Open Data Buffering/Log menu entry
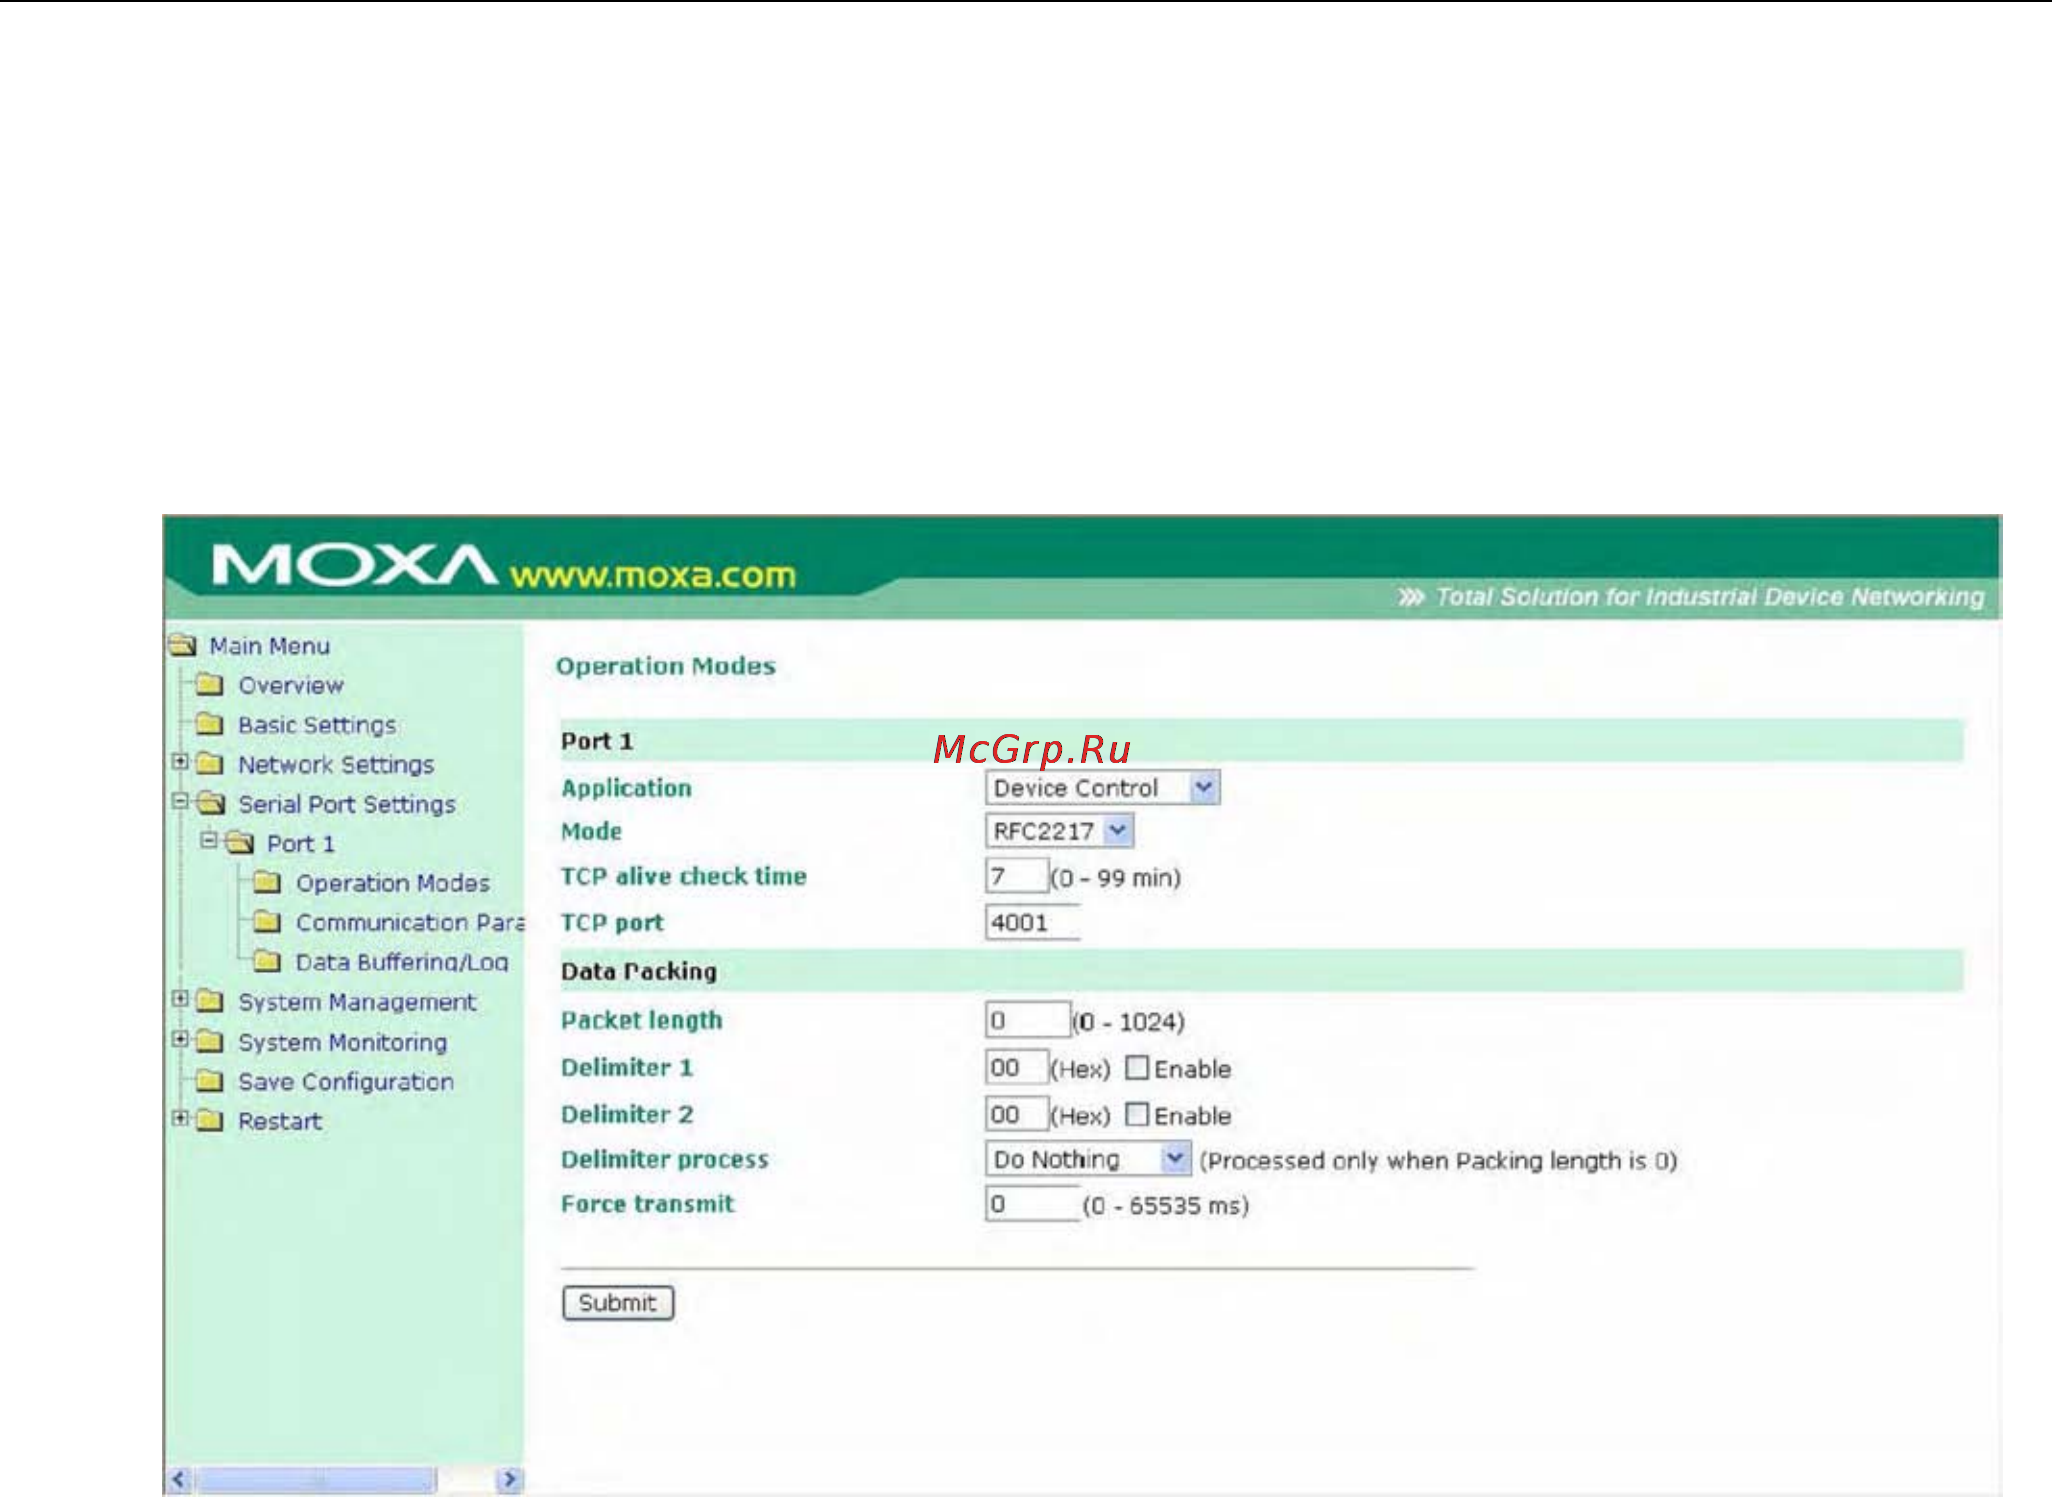This screenshot has width=2052, height=1497. click(402, 962)
